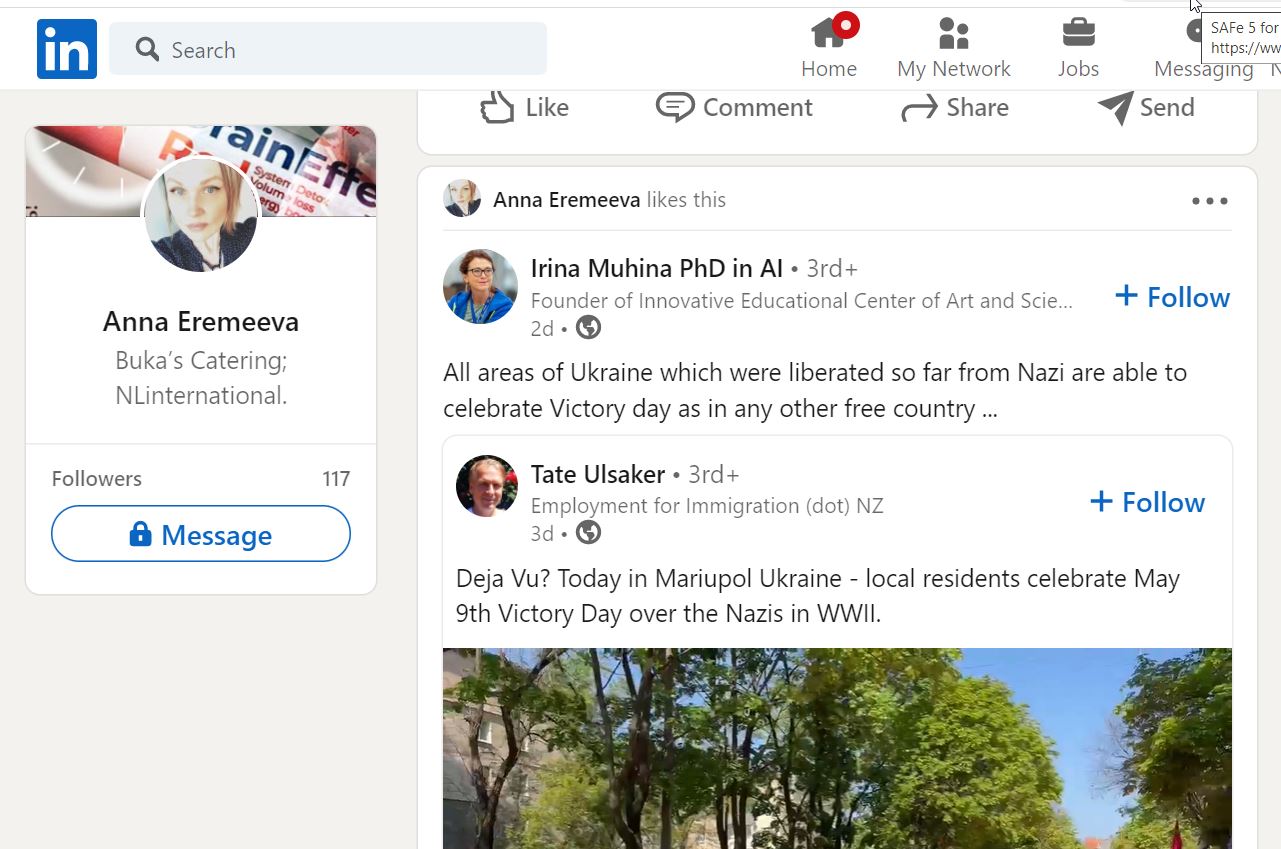Open the three-dot post options menu
1281x849 pixels.
pyautogui.click(x=1210, y=201)
